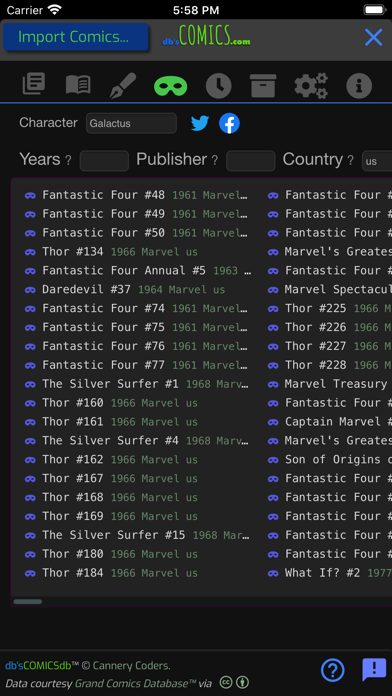Click the Import Comics... button
392x696 pixels.
click(75, 37)
